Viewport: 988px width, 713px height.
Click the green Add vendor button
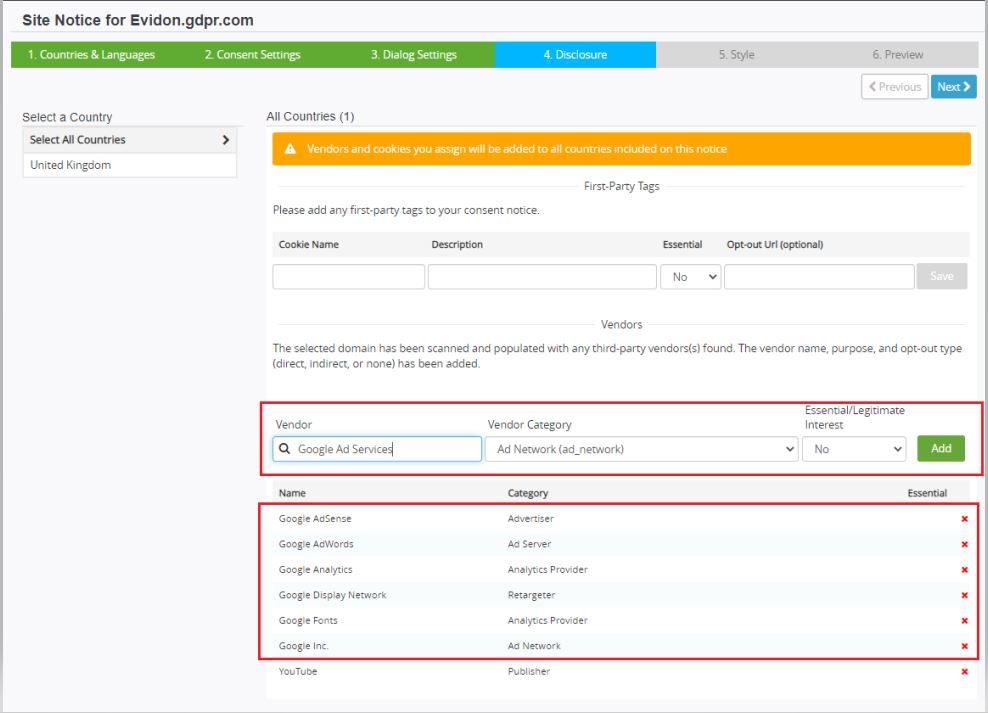[x=941, y=448]
